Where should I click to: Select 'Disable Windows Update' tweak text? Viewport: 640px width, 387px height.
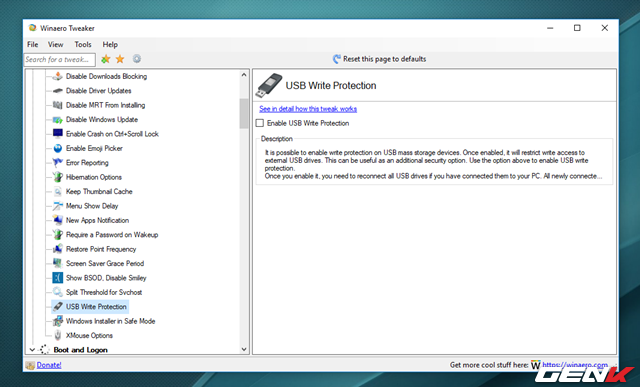click(x=102, y=120)
